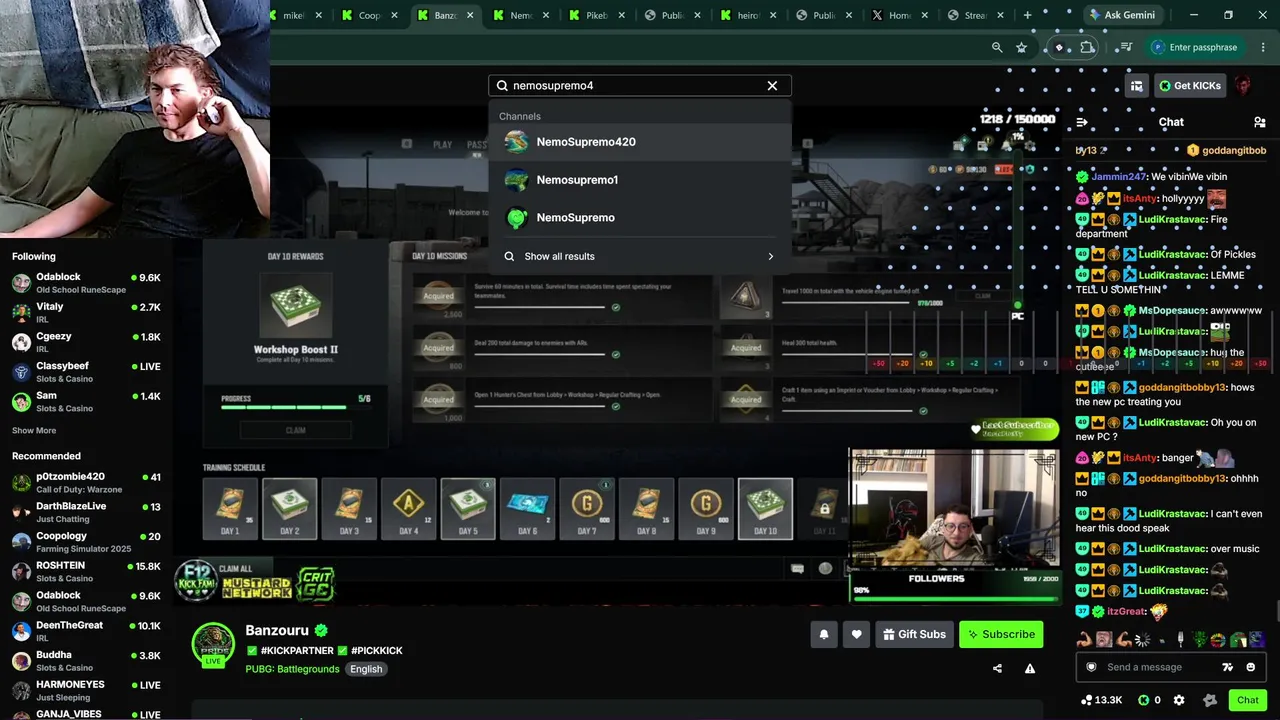Open the translate icon in message box

[x=1228, y=667]
